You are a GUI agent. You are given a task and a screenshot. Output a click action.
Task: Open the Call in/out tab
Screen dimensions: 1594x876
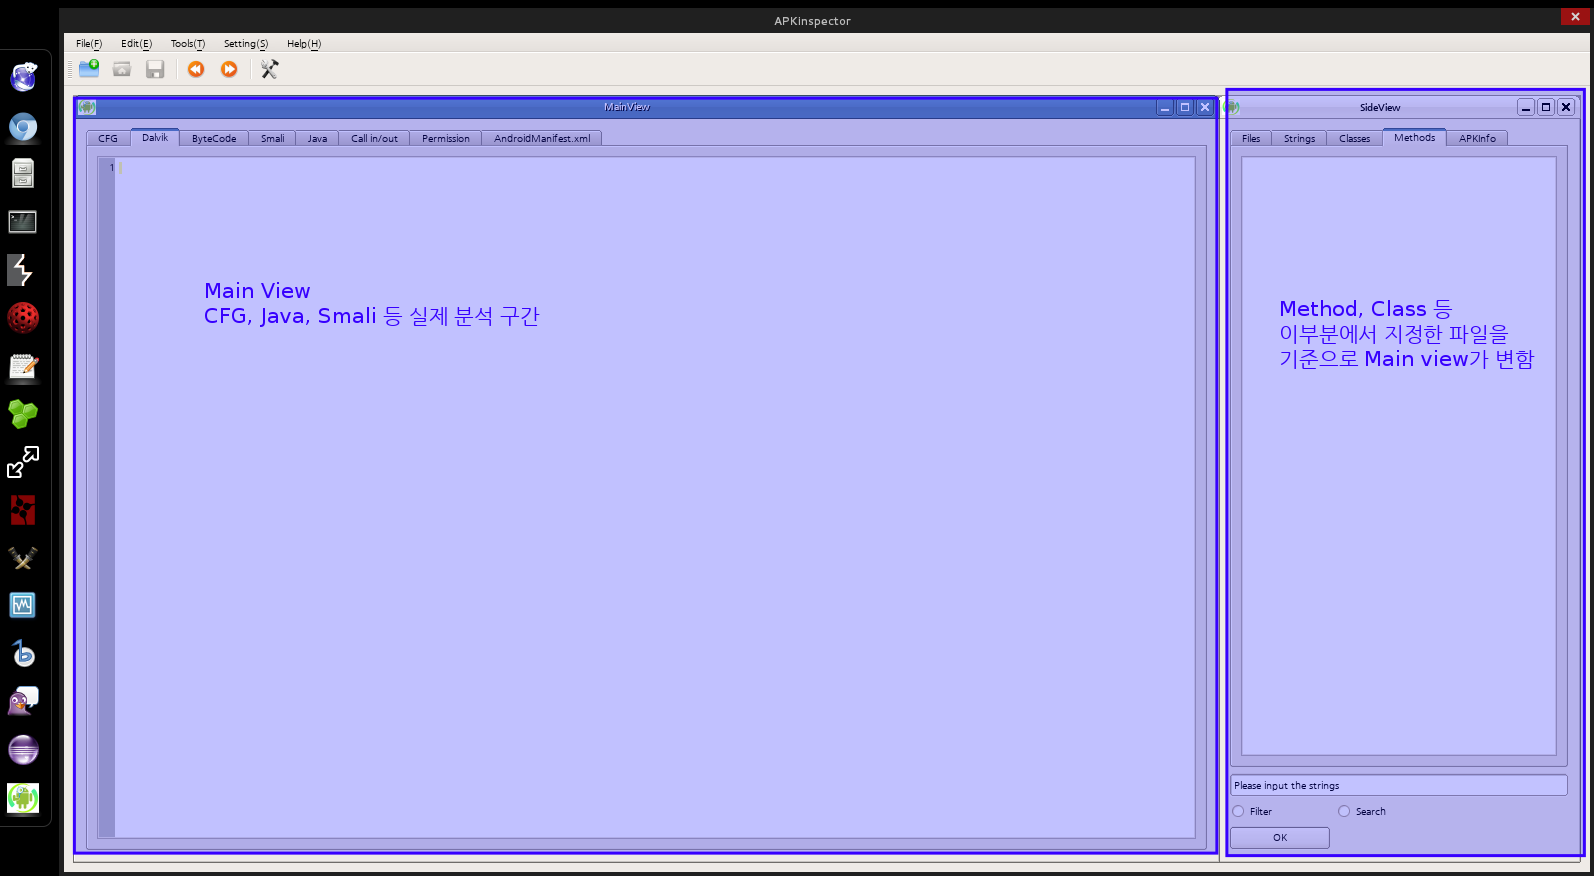coord(374,139)
